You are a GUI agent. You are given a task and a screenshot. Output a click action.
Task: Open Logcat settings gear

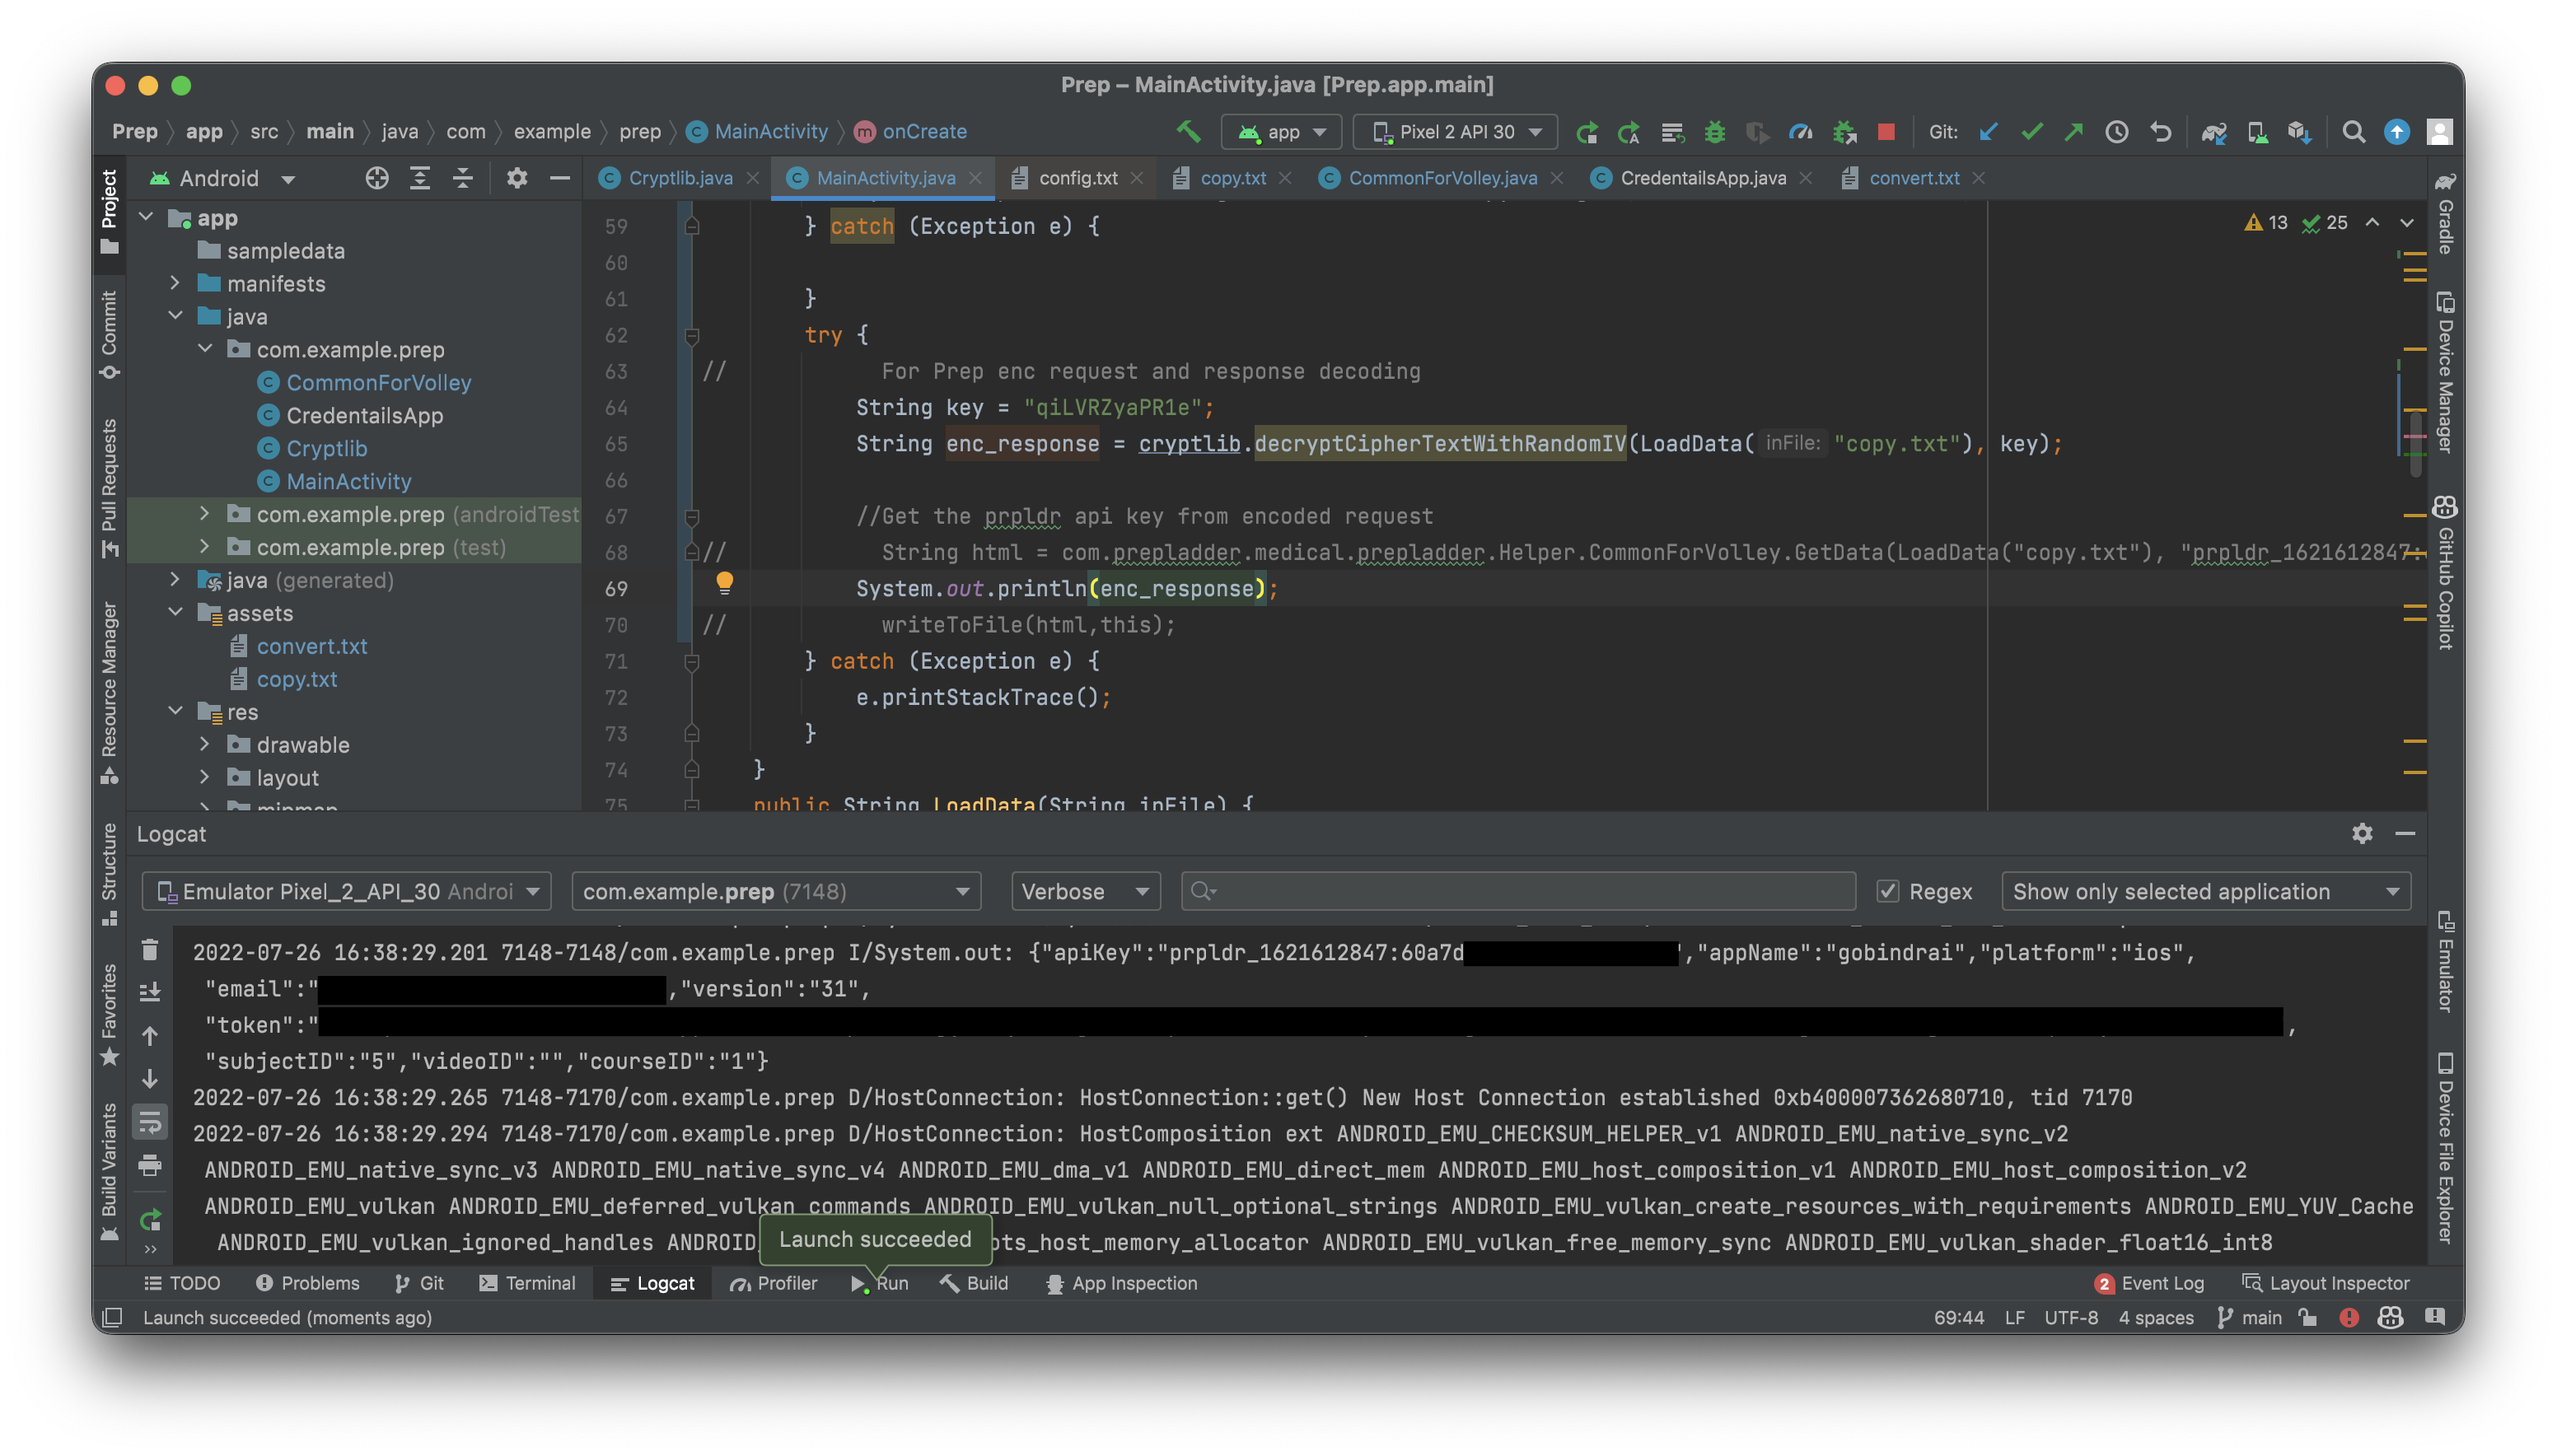coord(2362,833)
